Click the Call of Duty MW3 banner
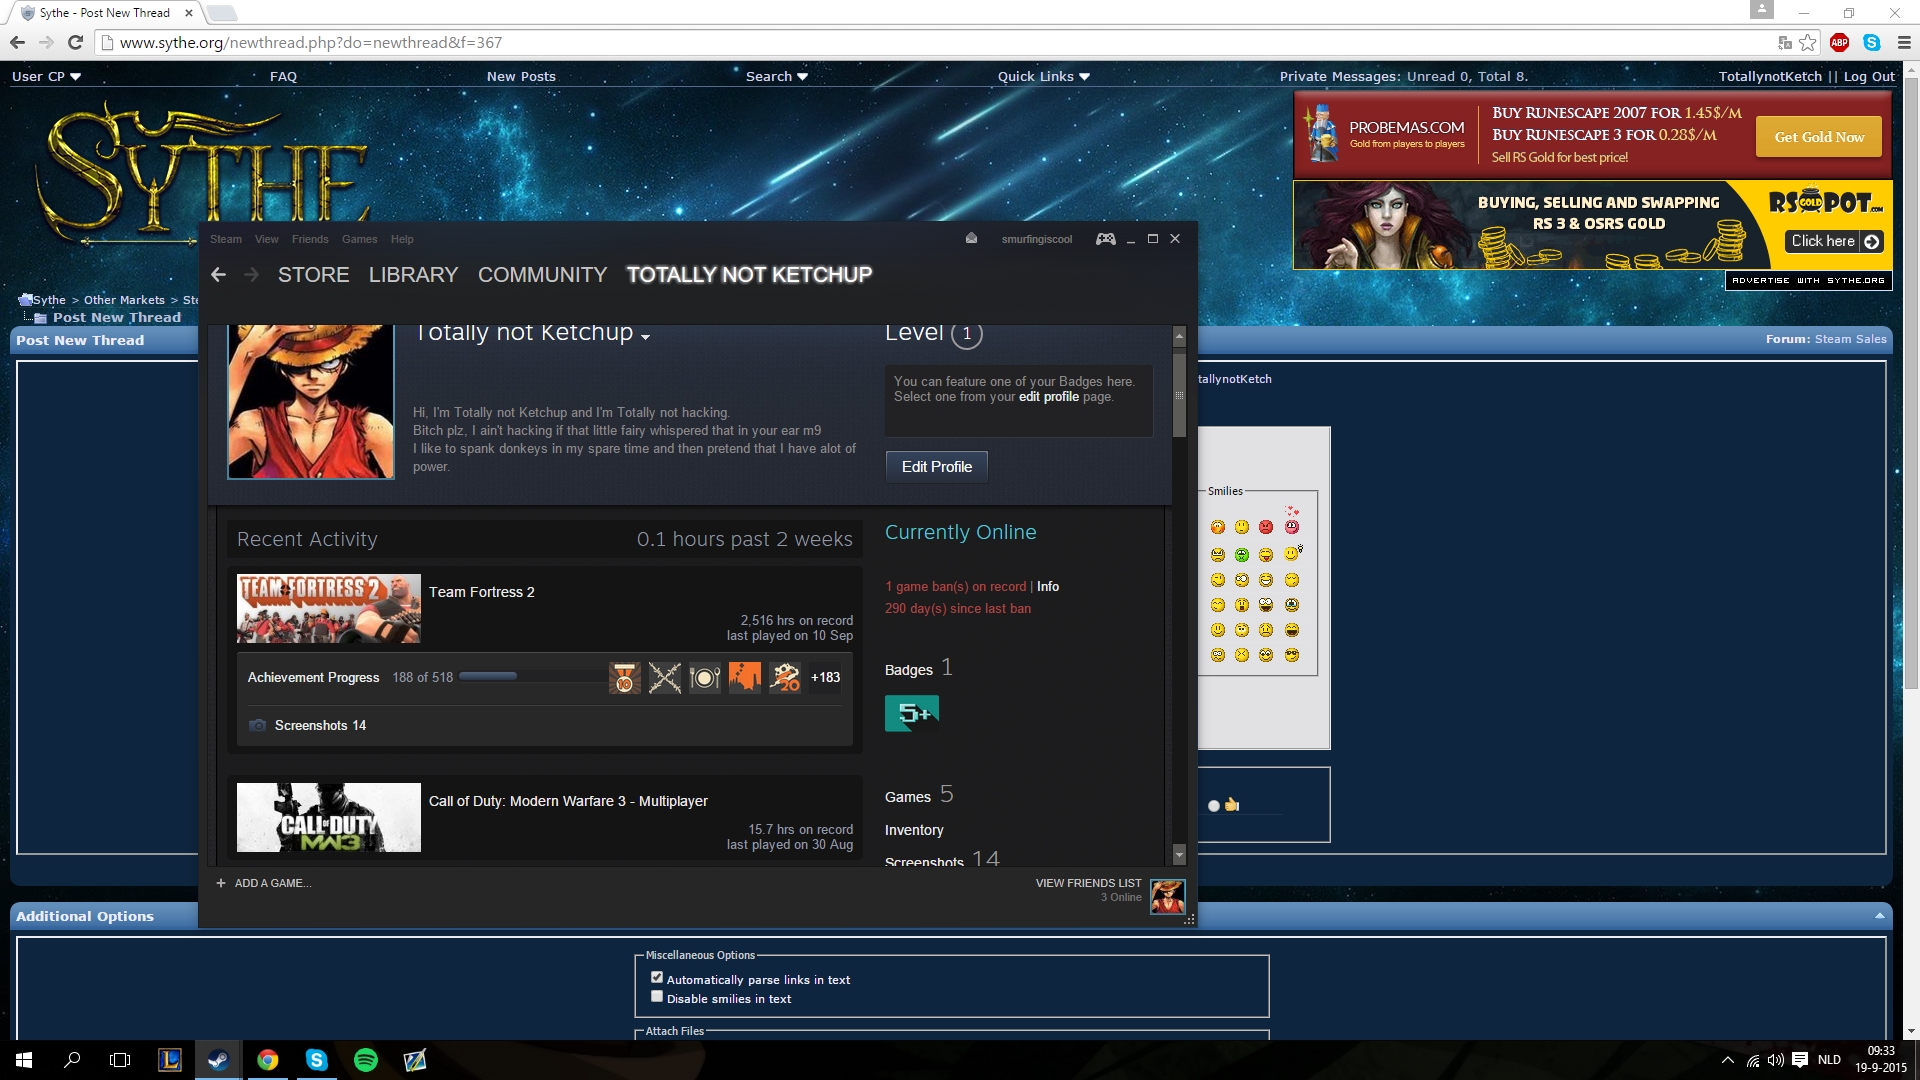Viewport: 1920px width, 1080px height. pos(329,817)
